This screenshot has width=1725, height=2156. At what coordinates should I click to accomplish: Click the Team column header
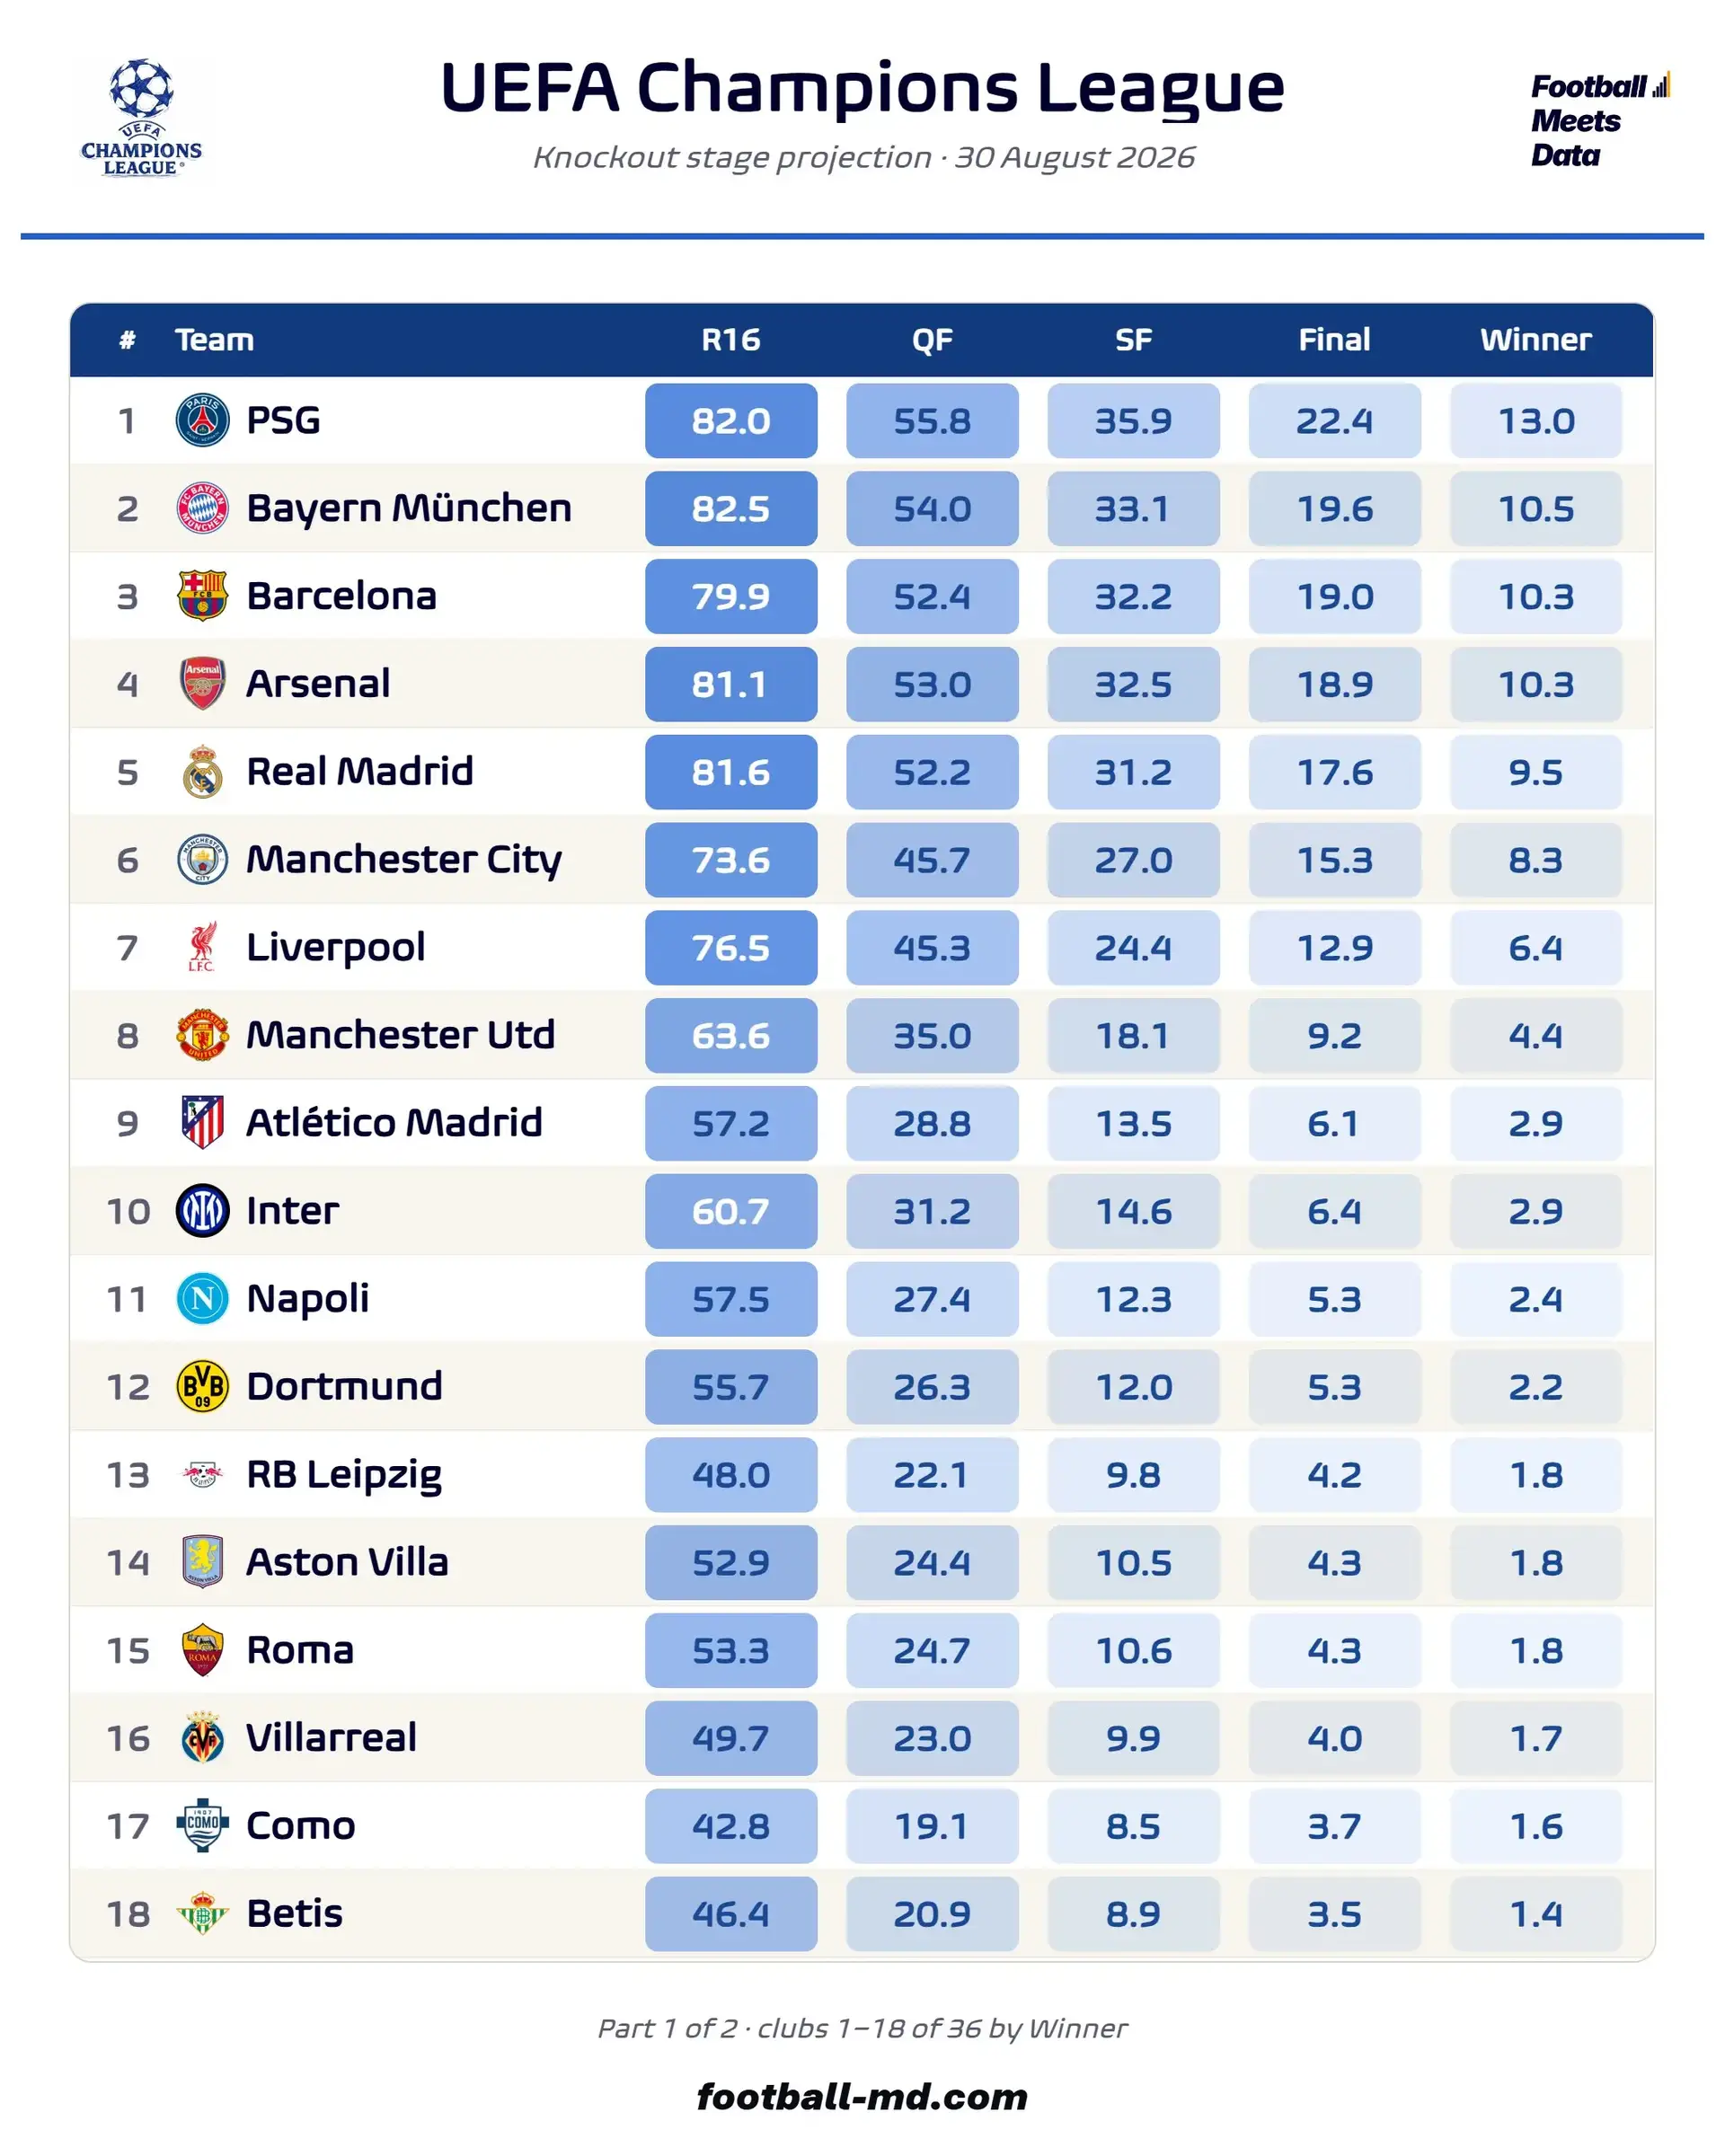[x=214, y=340]
